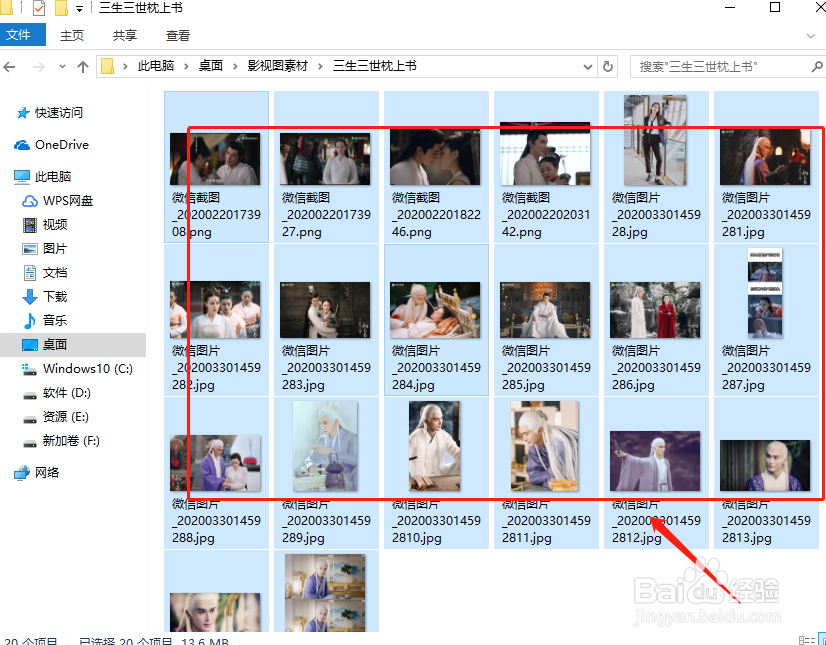This screenshot has width=826, height=645.
Task: Refresh the current folder
Action: pos(607,66)
